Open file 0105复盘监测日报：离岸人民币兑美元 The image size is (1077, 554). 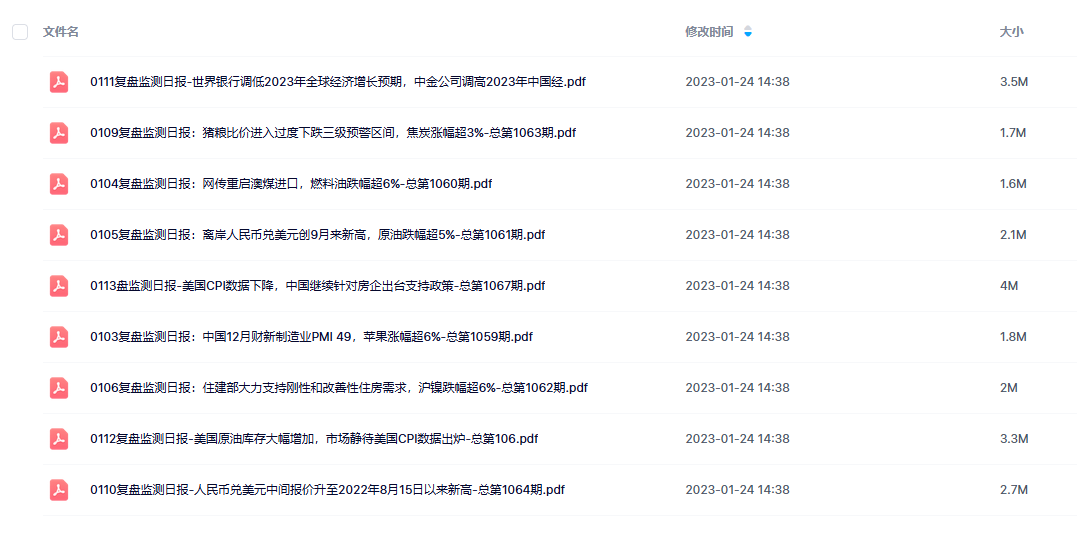(317, 235)
